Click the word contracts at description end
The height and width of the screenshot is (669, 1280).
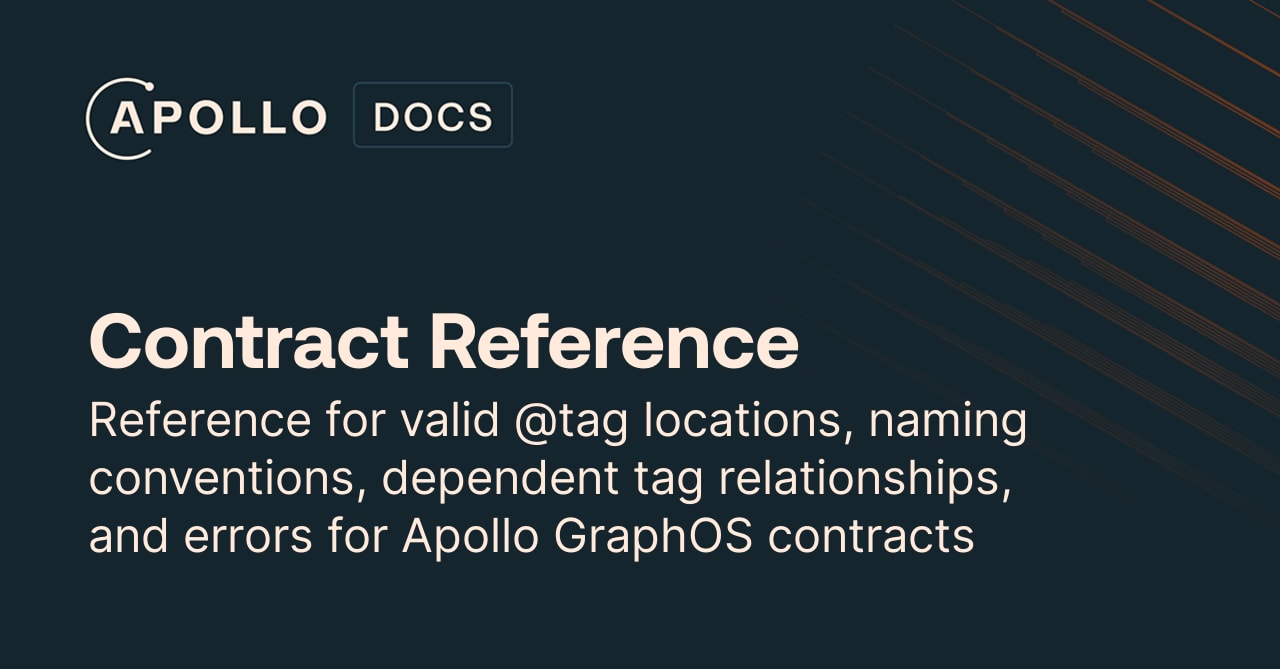click(x=871, y=538)
